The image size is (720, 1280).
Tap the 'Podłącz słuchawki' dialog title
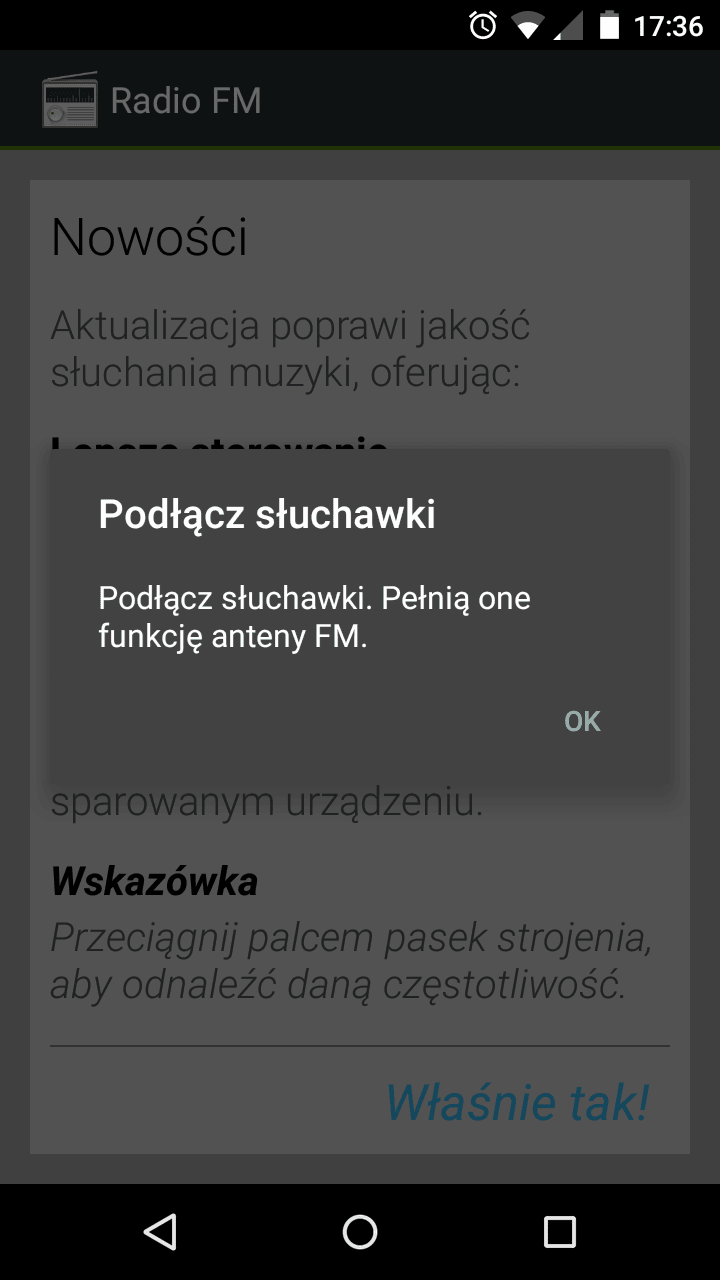click(x=267, y=514)
